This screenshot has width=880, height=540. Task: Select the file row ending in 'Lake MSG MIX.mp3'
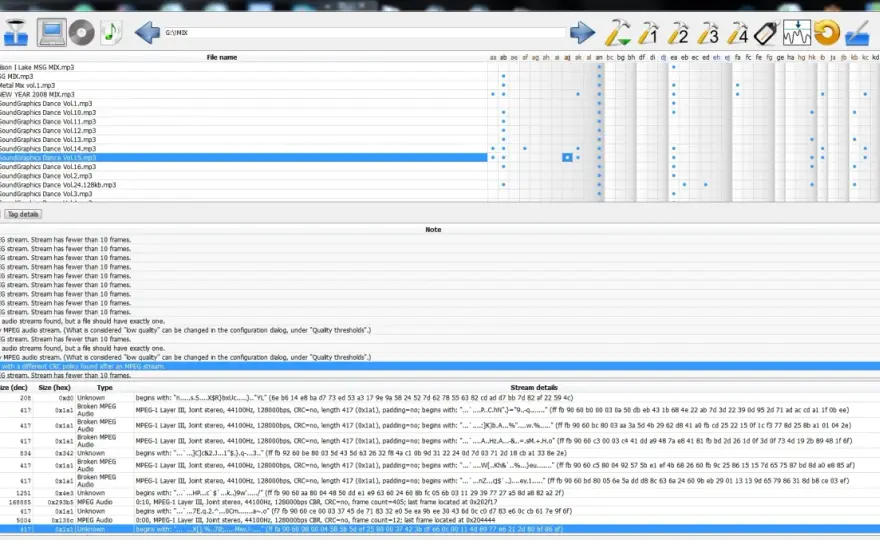244,67
